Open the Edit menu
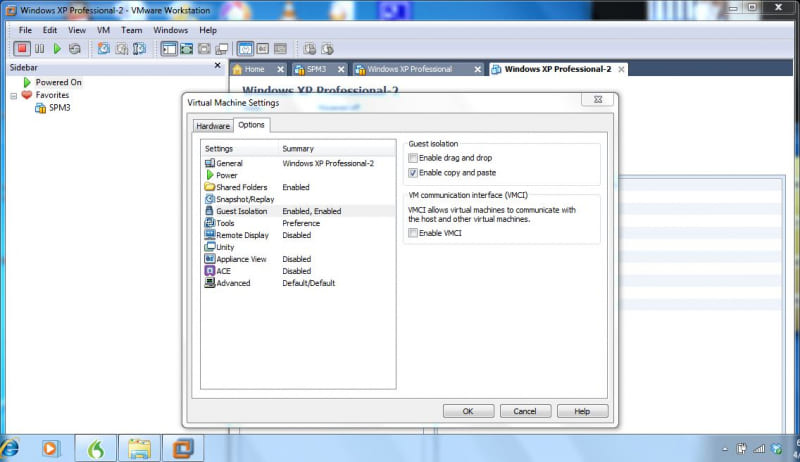 tap(49, 30)
